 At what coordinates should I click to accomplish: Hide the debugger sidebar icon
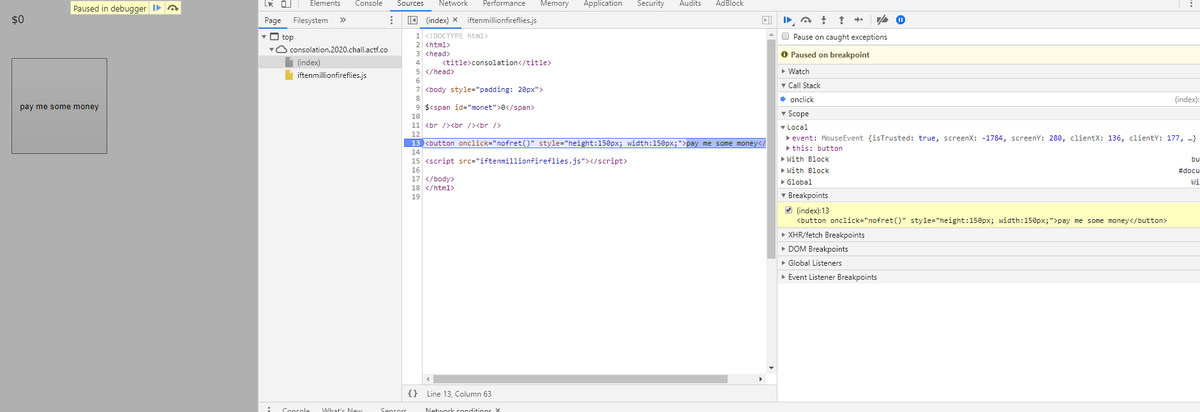click(x=767, y=21)
